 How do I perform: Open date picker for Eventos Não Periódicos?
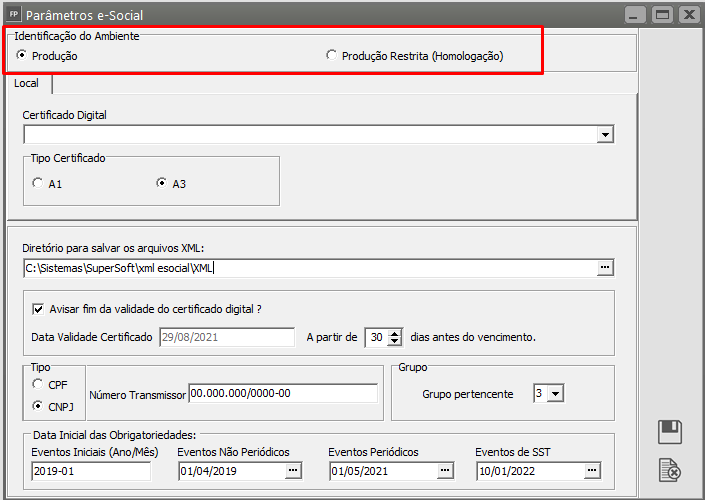pos(293,471)
